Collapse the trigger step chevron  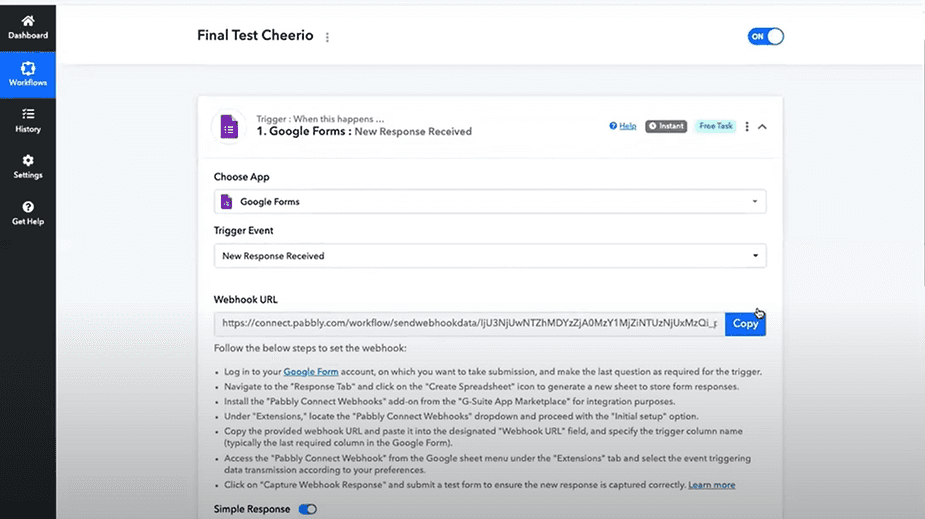tap(763, 127)
